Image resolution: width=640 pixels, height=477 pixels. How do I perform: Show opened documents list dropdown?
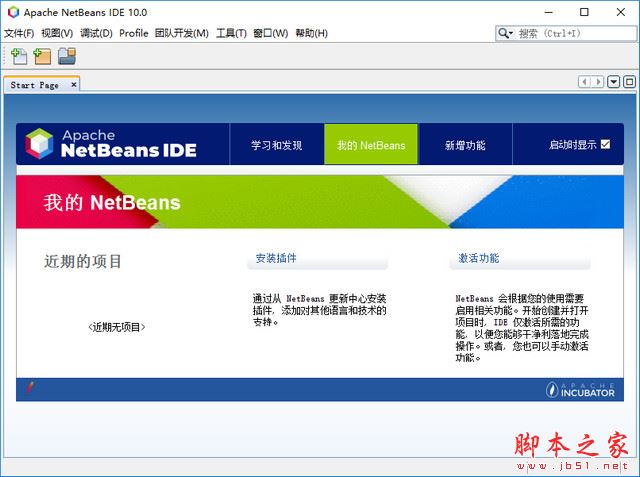pos(613,82)
